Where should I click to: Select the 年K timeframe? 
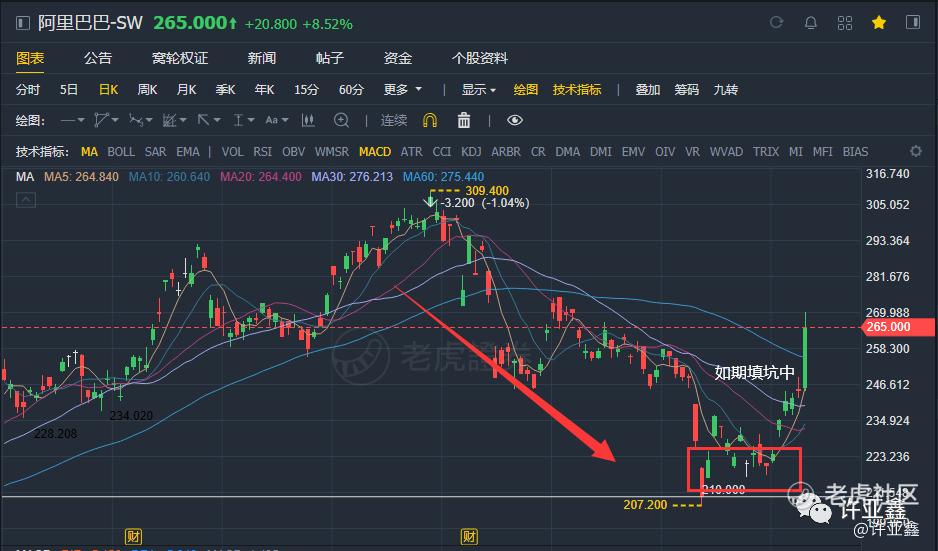(x=264, y=90)
